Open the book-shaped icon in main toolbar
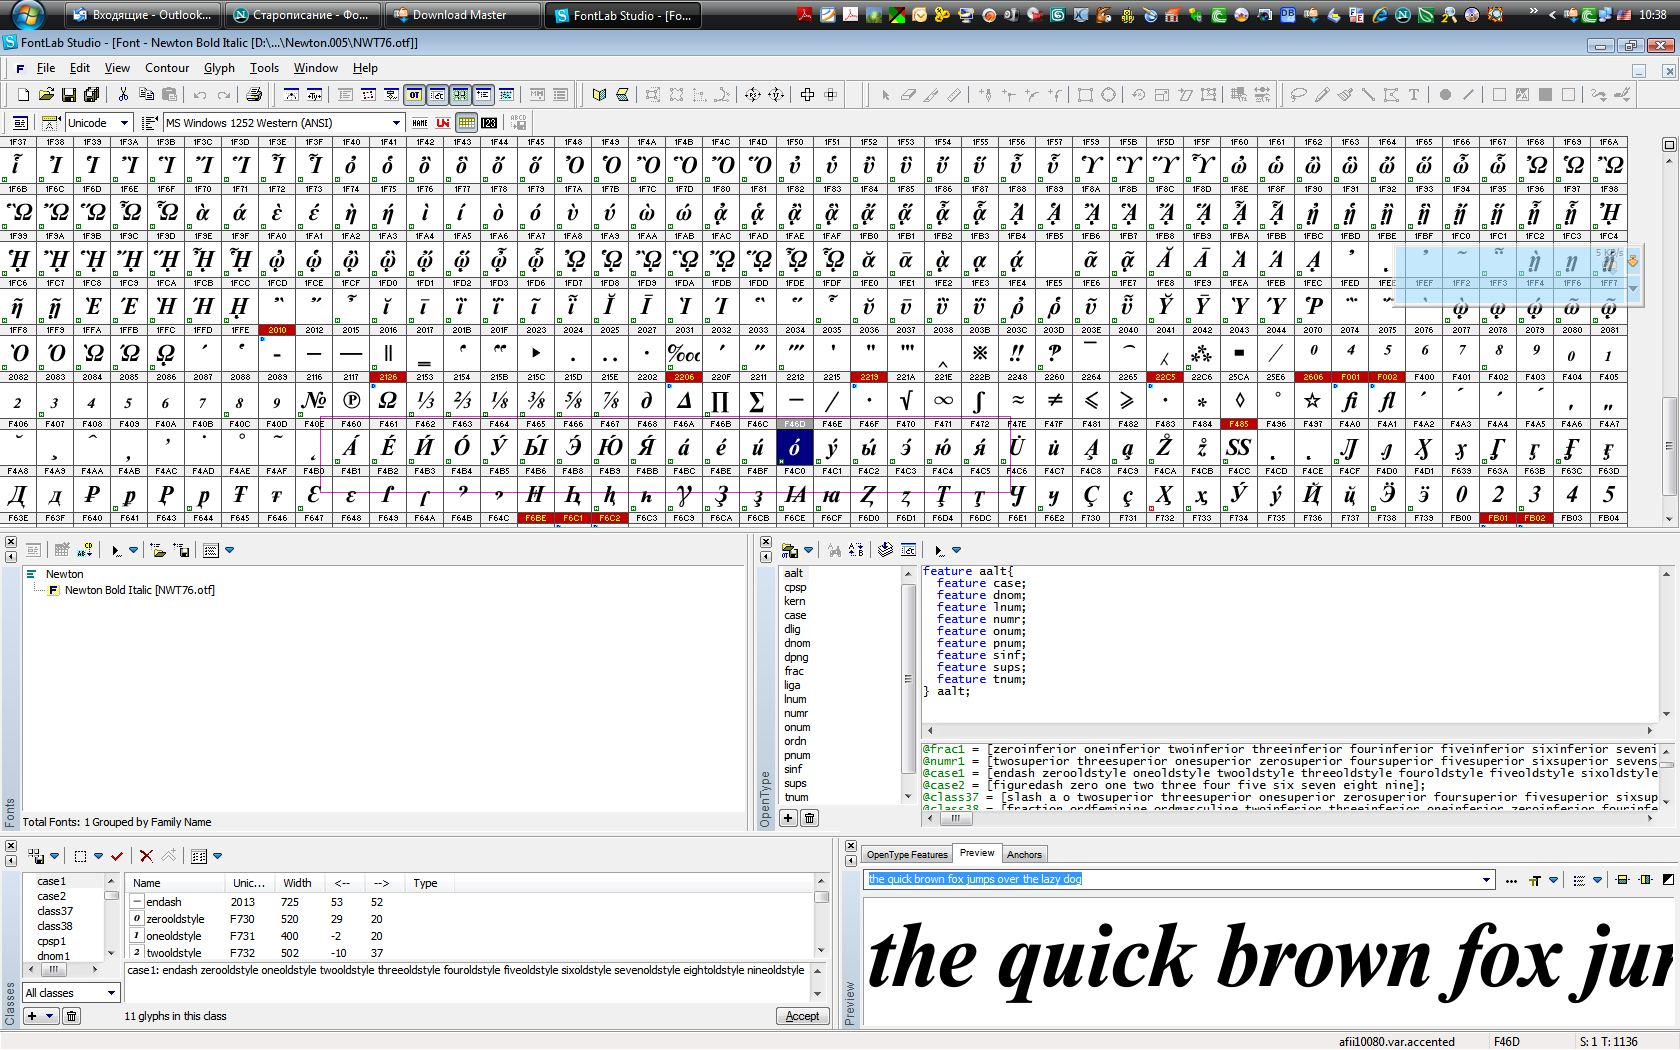Viewport: 1680px width, 1050px height. pyautogui.click(x=599, y=95)
